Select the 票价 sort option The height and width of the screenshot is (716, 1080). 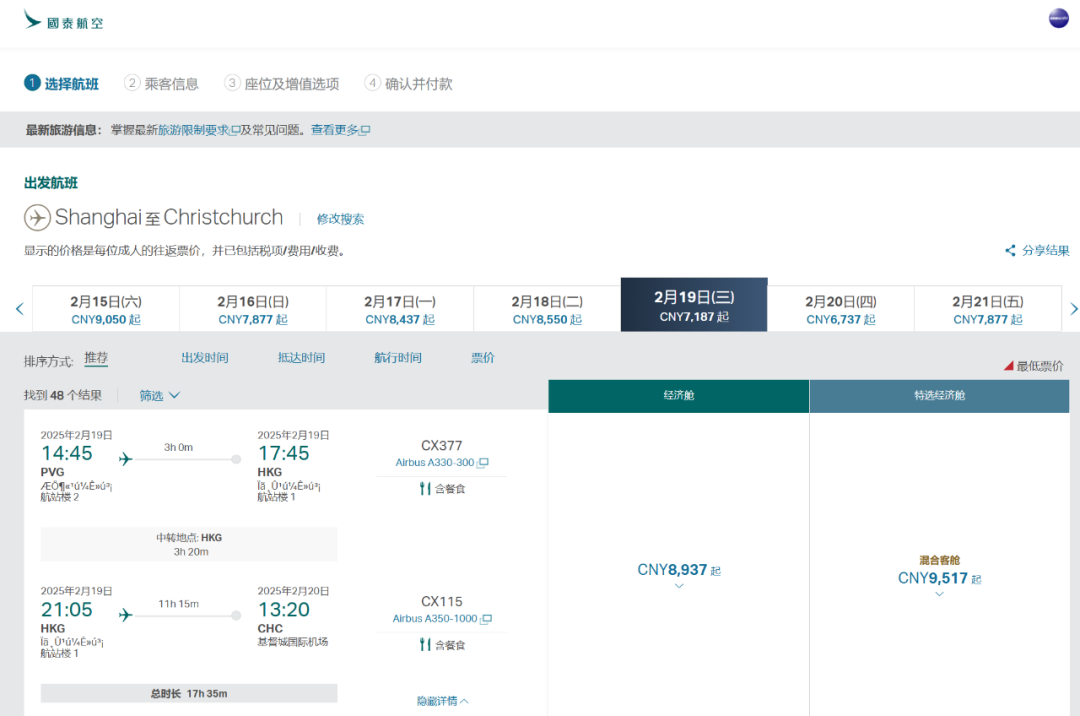pos(483,359)
